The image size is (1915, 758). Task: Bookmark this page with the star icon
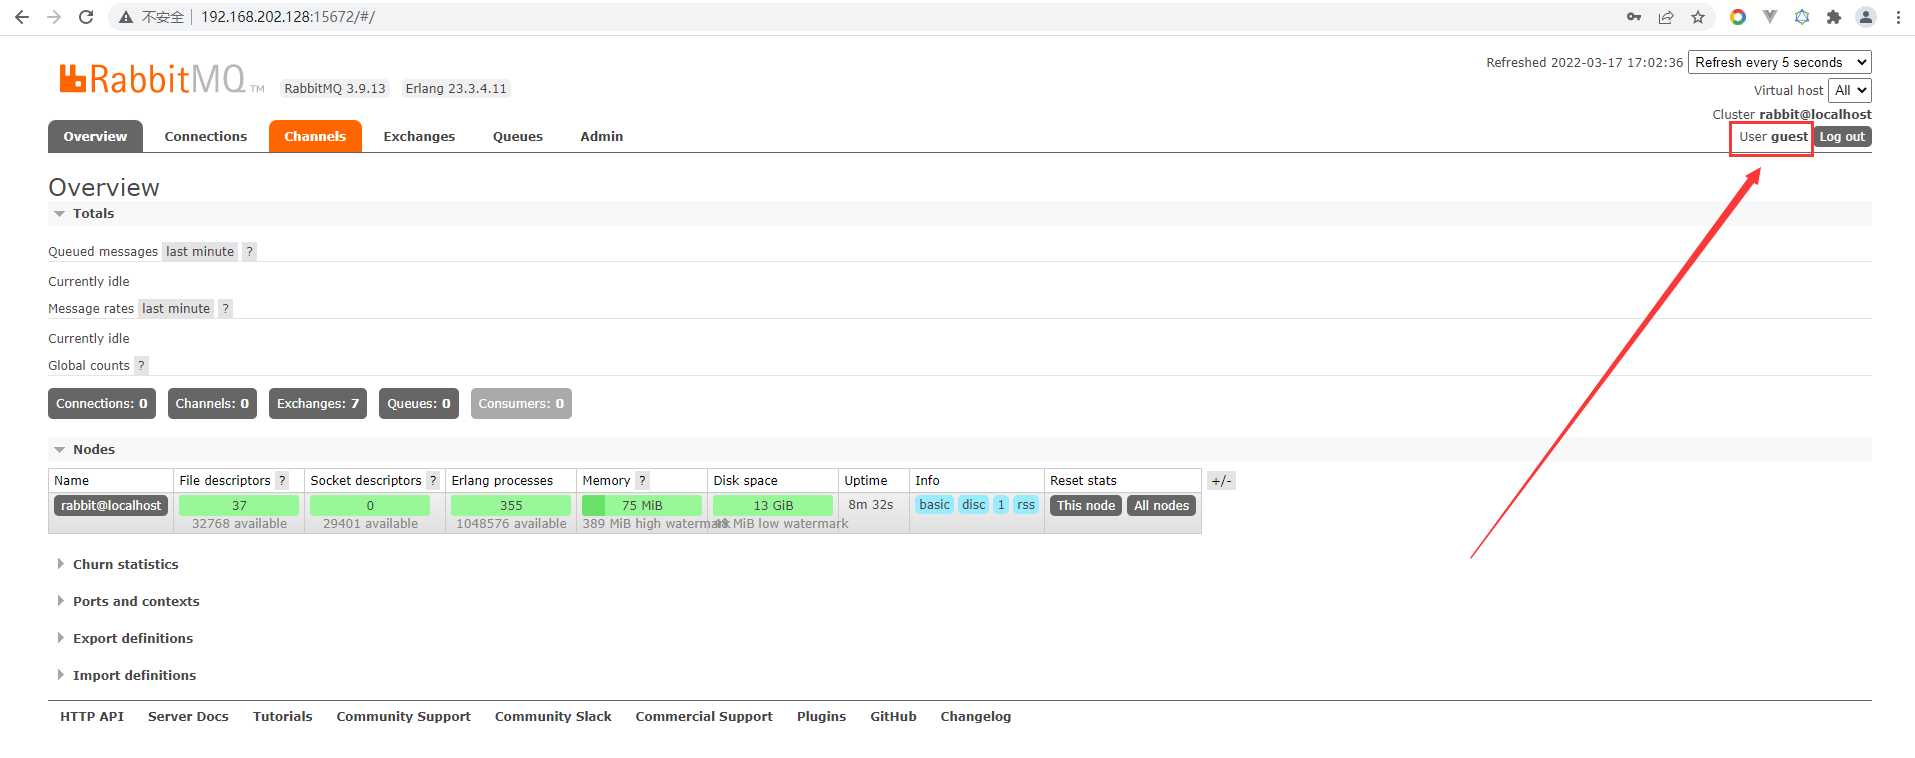1698,17
